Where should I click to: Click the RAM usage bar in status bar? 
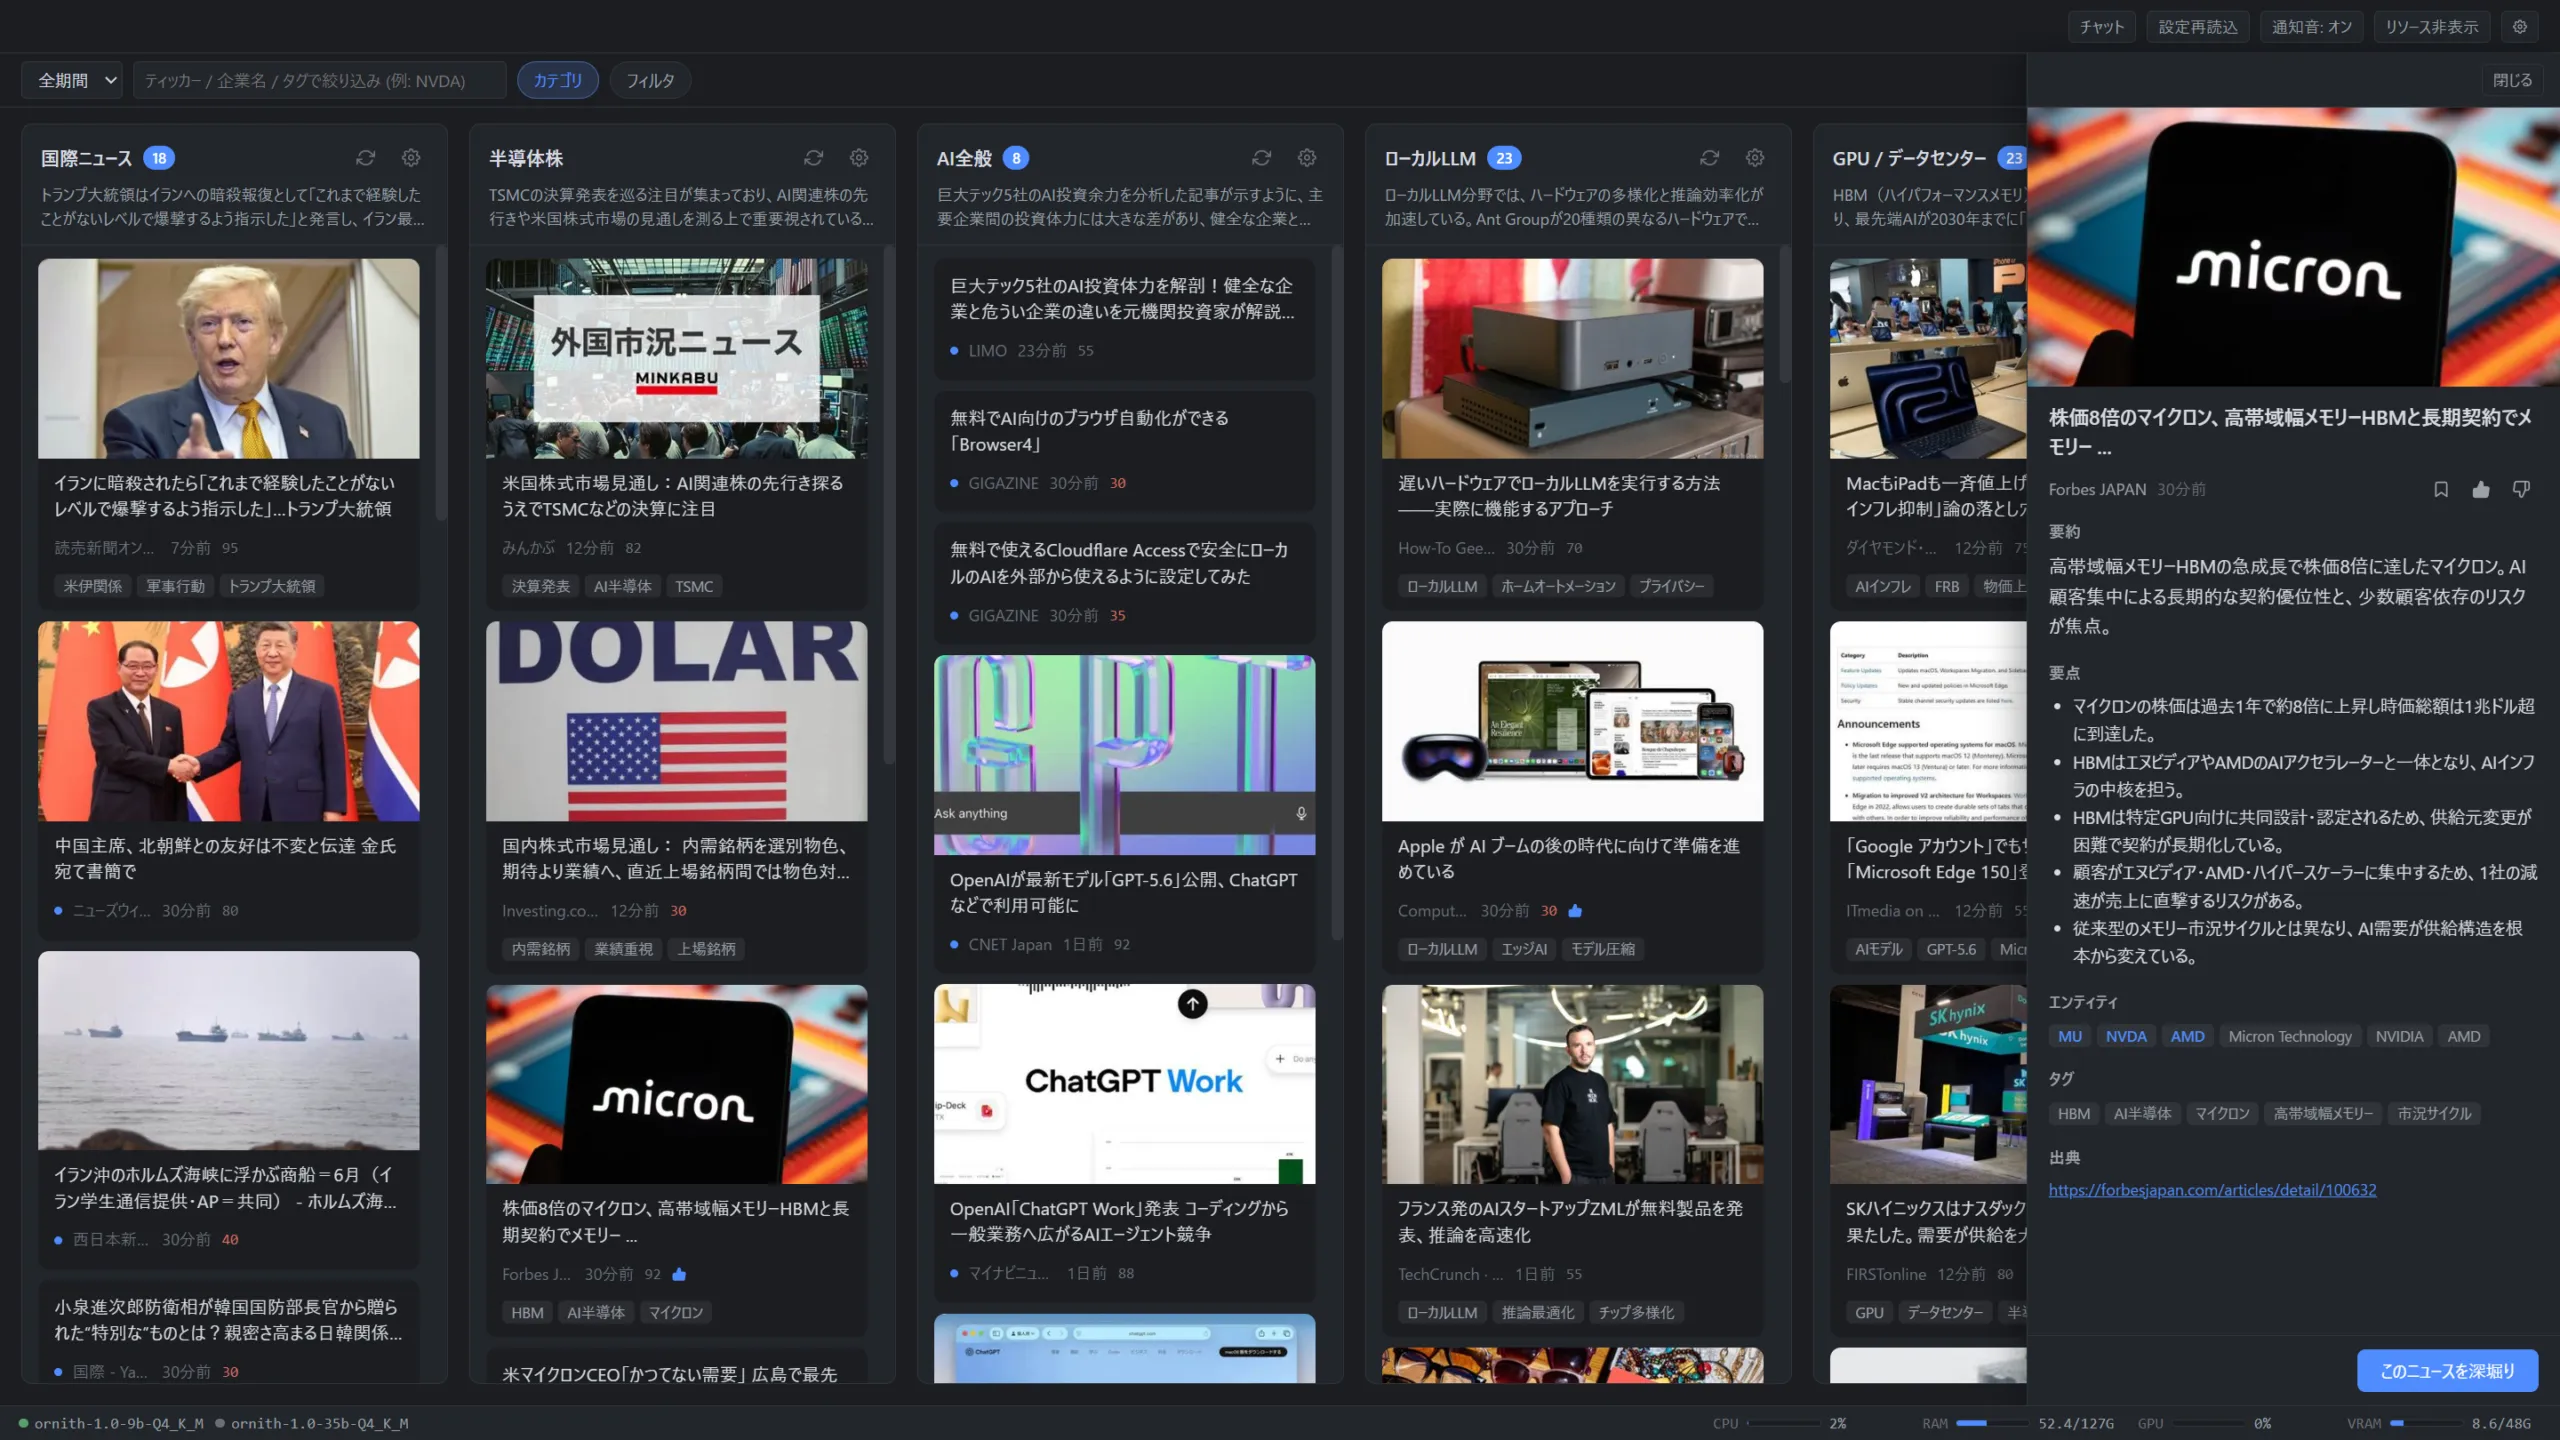pos(1992,1423)
